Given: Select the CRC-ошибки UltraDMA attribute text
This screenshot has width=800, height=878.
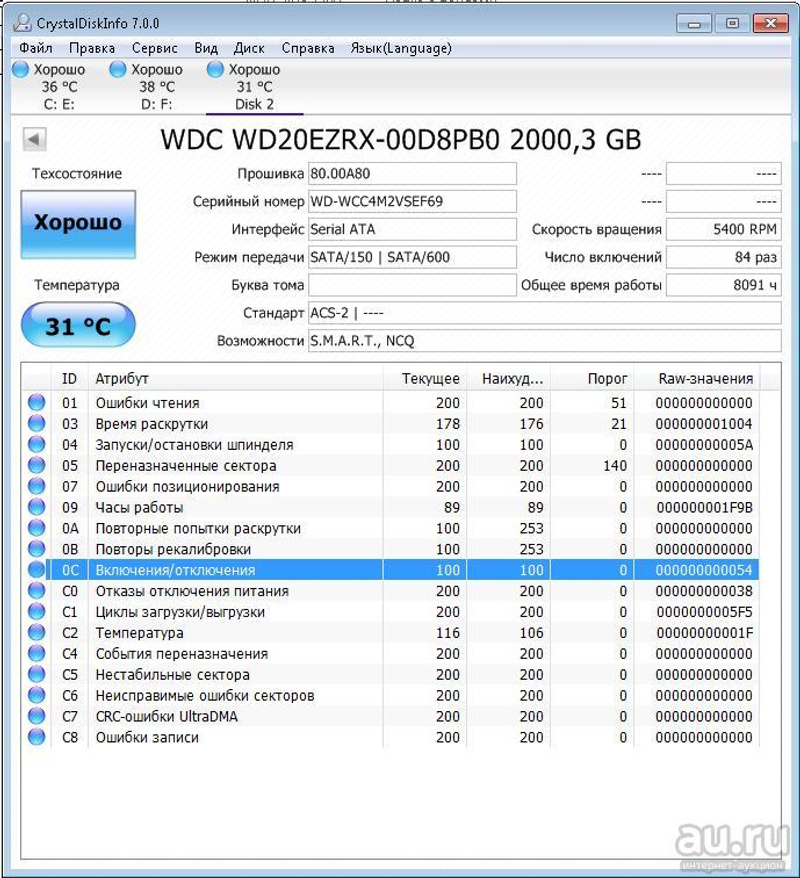Looking at the screenshot, I should click(x=167, y=717).
